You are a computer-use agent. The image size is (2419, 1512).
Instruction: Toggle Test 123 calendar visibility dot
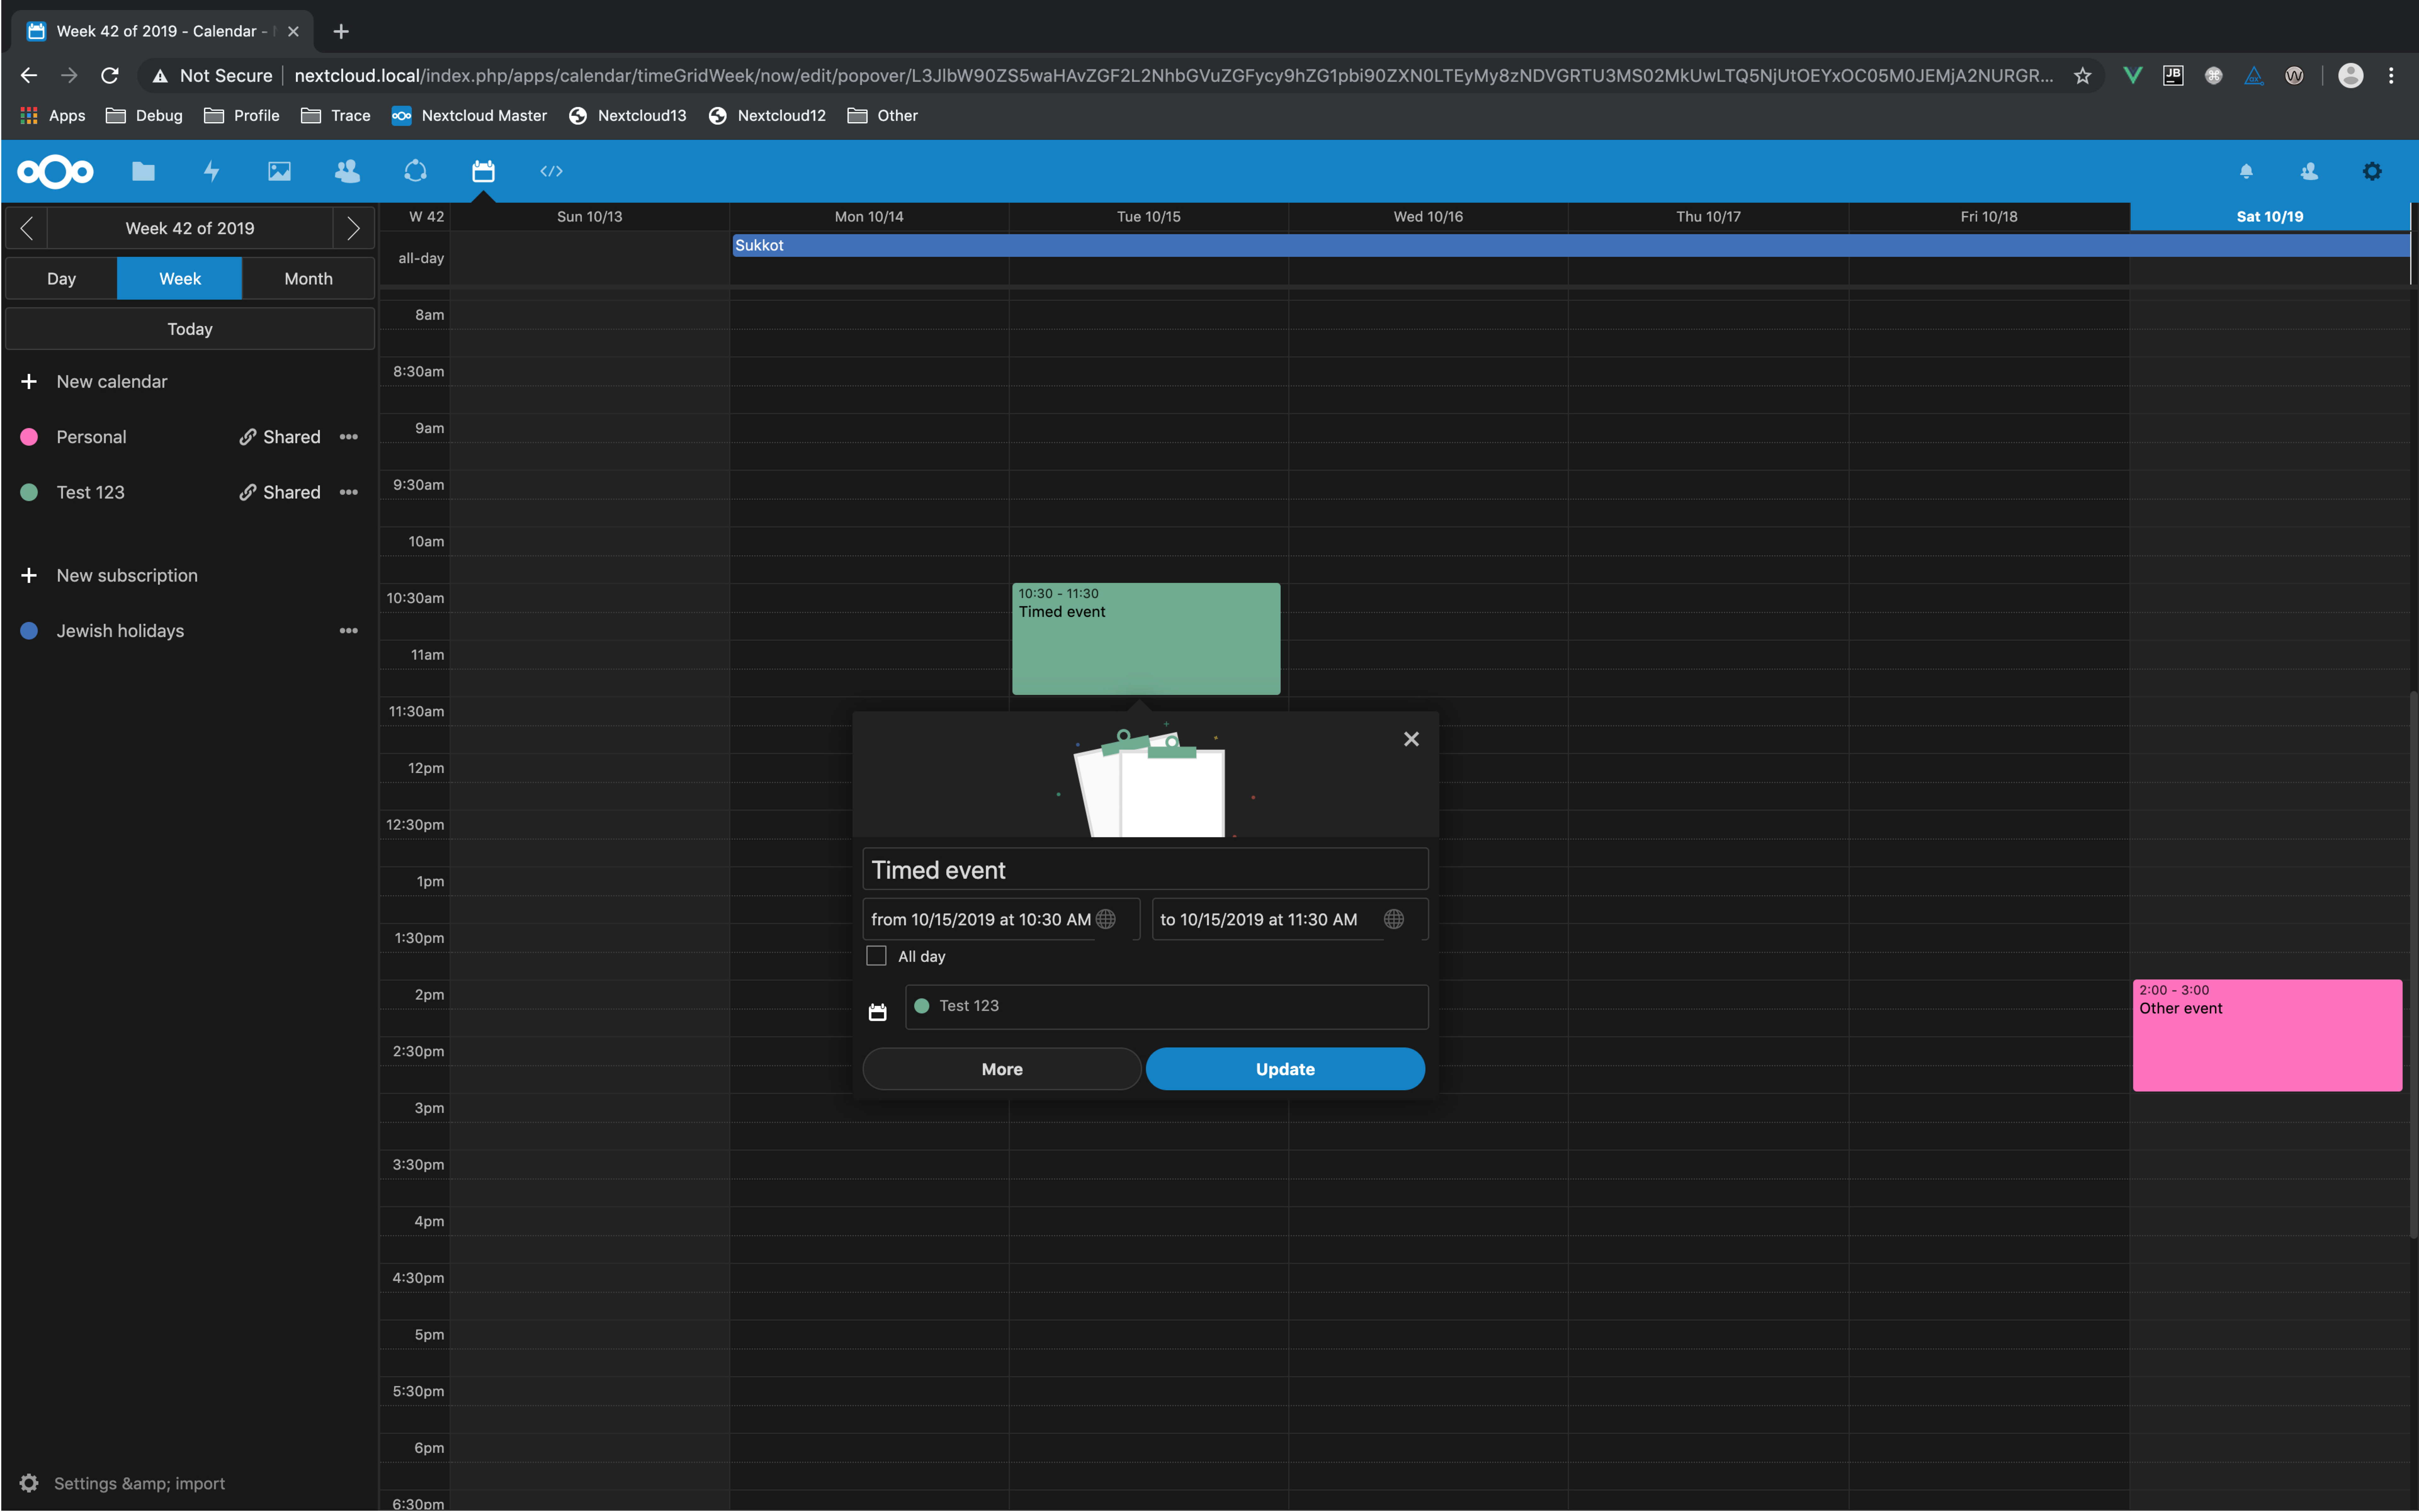point(29,492)
